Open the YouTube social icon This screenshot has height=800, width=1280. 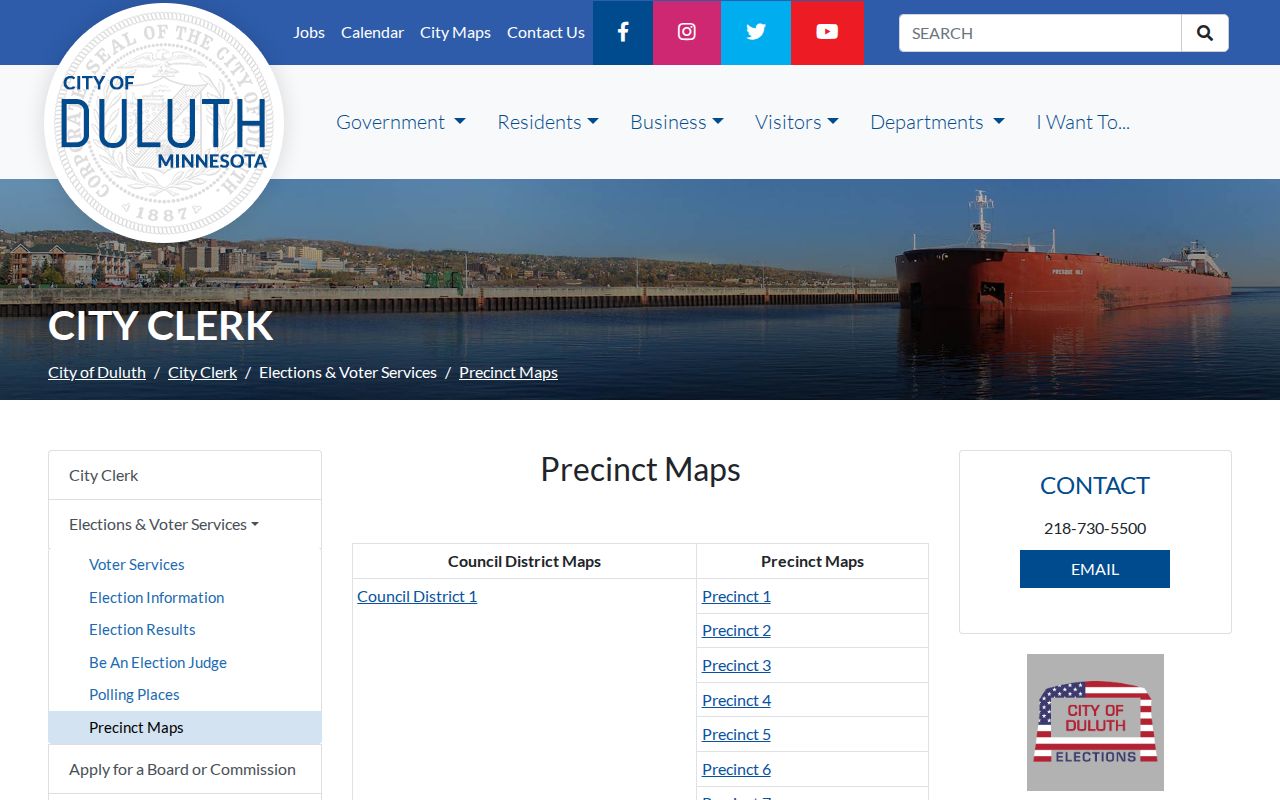coord(827,32)
